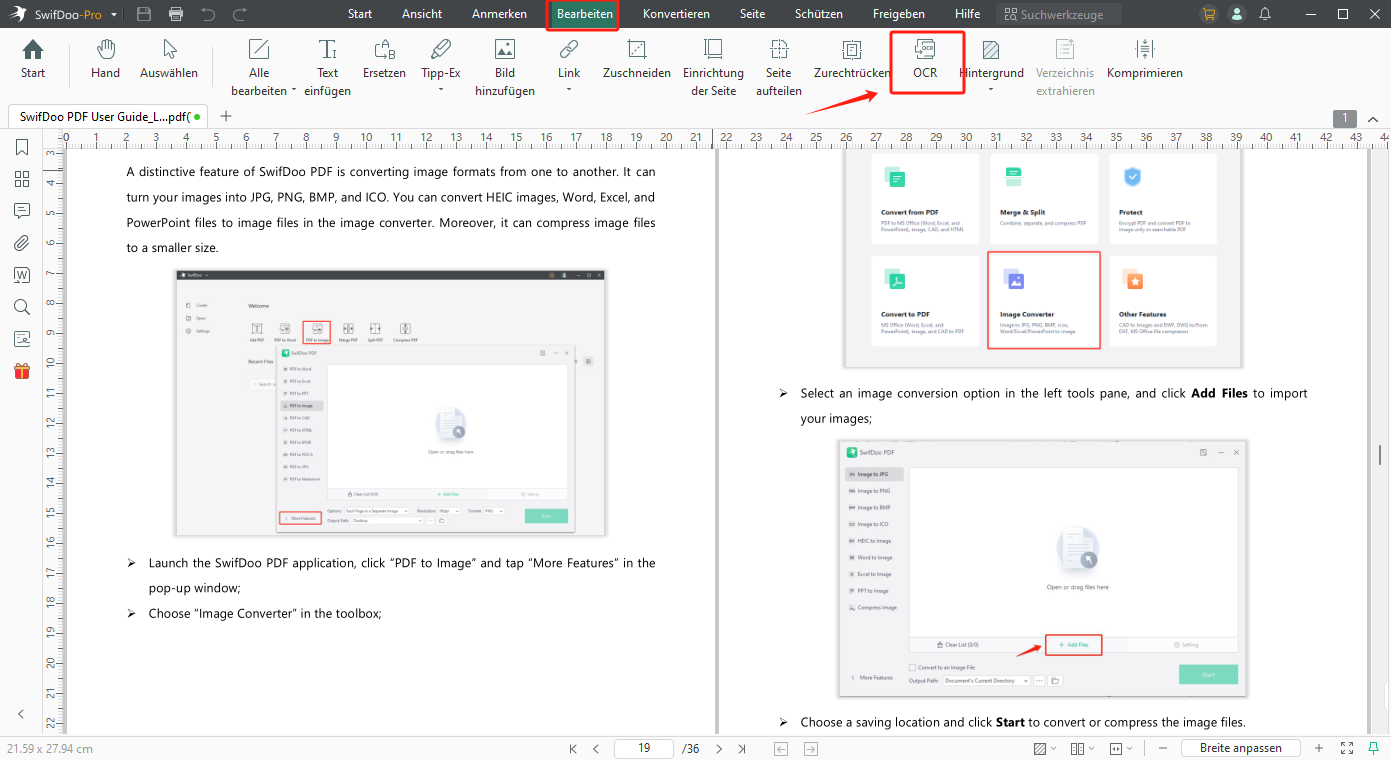This screenshot has height=760, width=1391.
Task: Go to next view with boxed right arrow
Action: pyautogui.click(x=811, y=748)
